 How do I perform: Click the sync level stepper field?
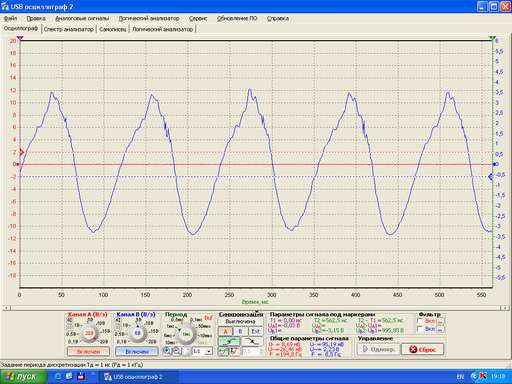pos(252,351)
